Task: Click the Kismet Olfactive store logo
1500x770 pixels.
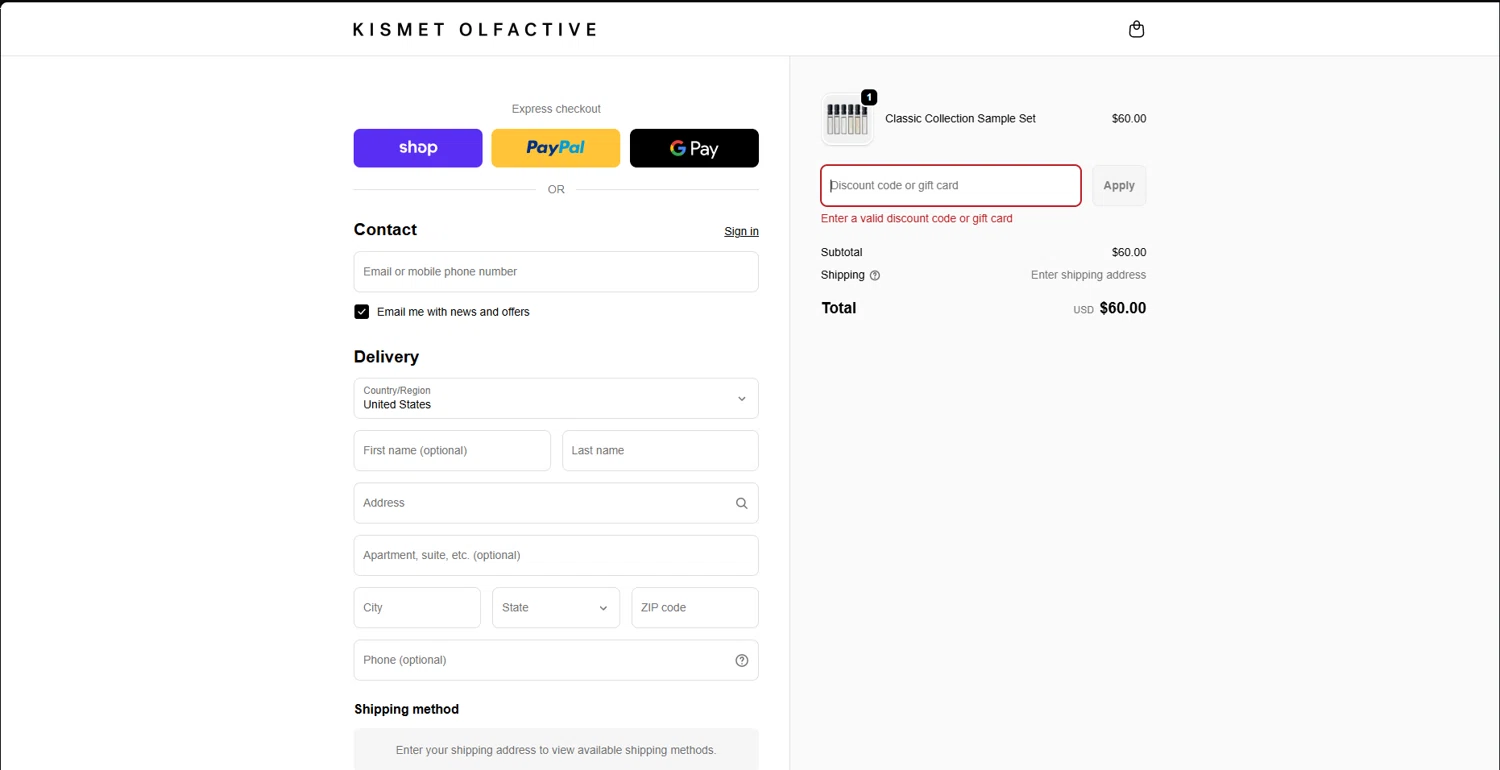Action: (x=475, y=29)
